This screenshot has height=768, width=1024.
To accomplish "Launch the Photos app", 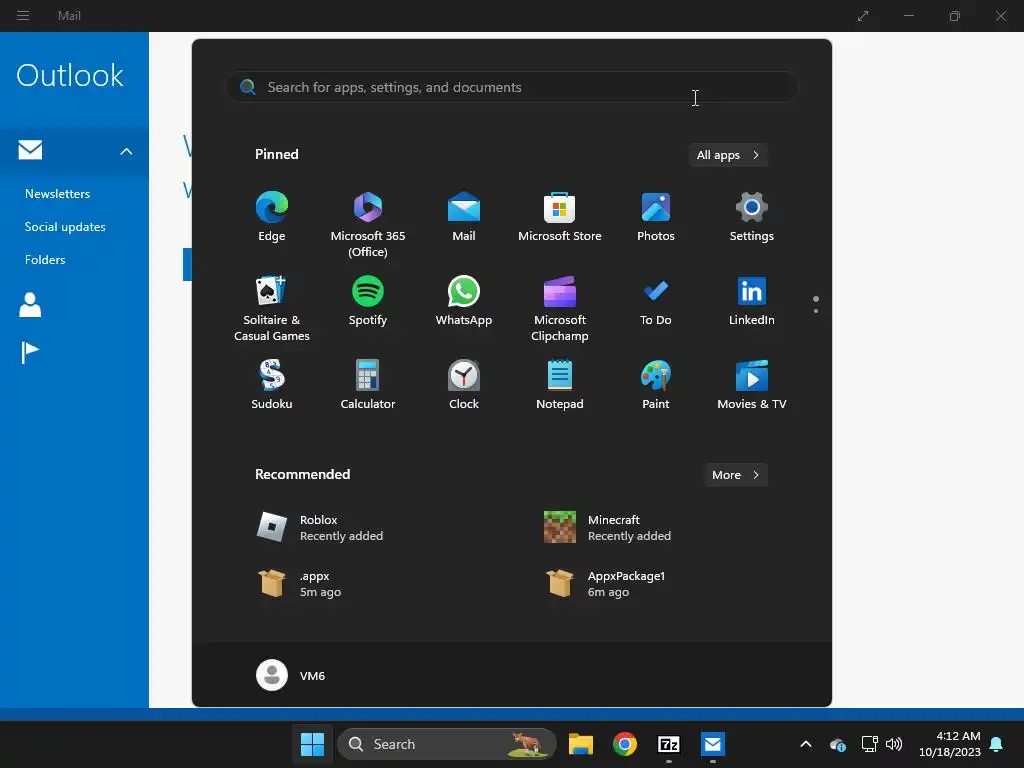I will [656, 217].
